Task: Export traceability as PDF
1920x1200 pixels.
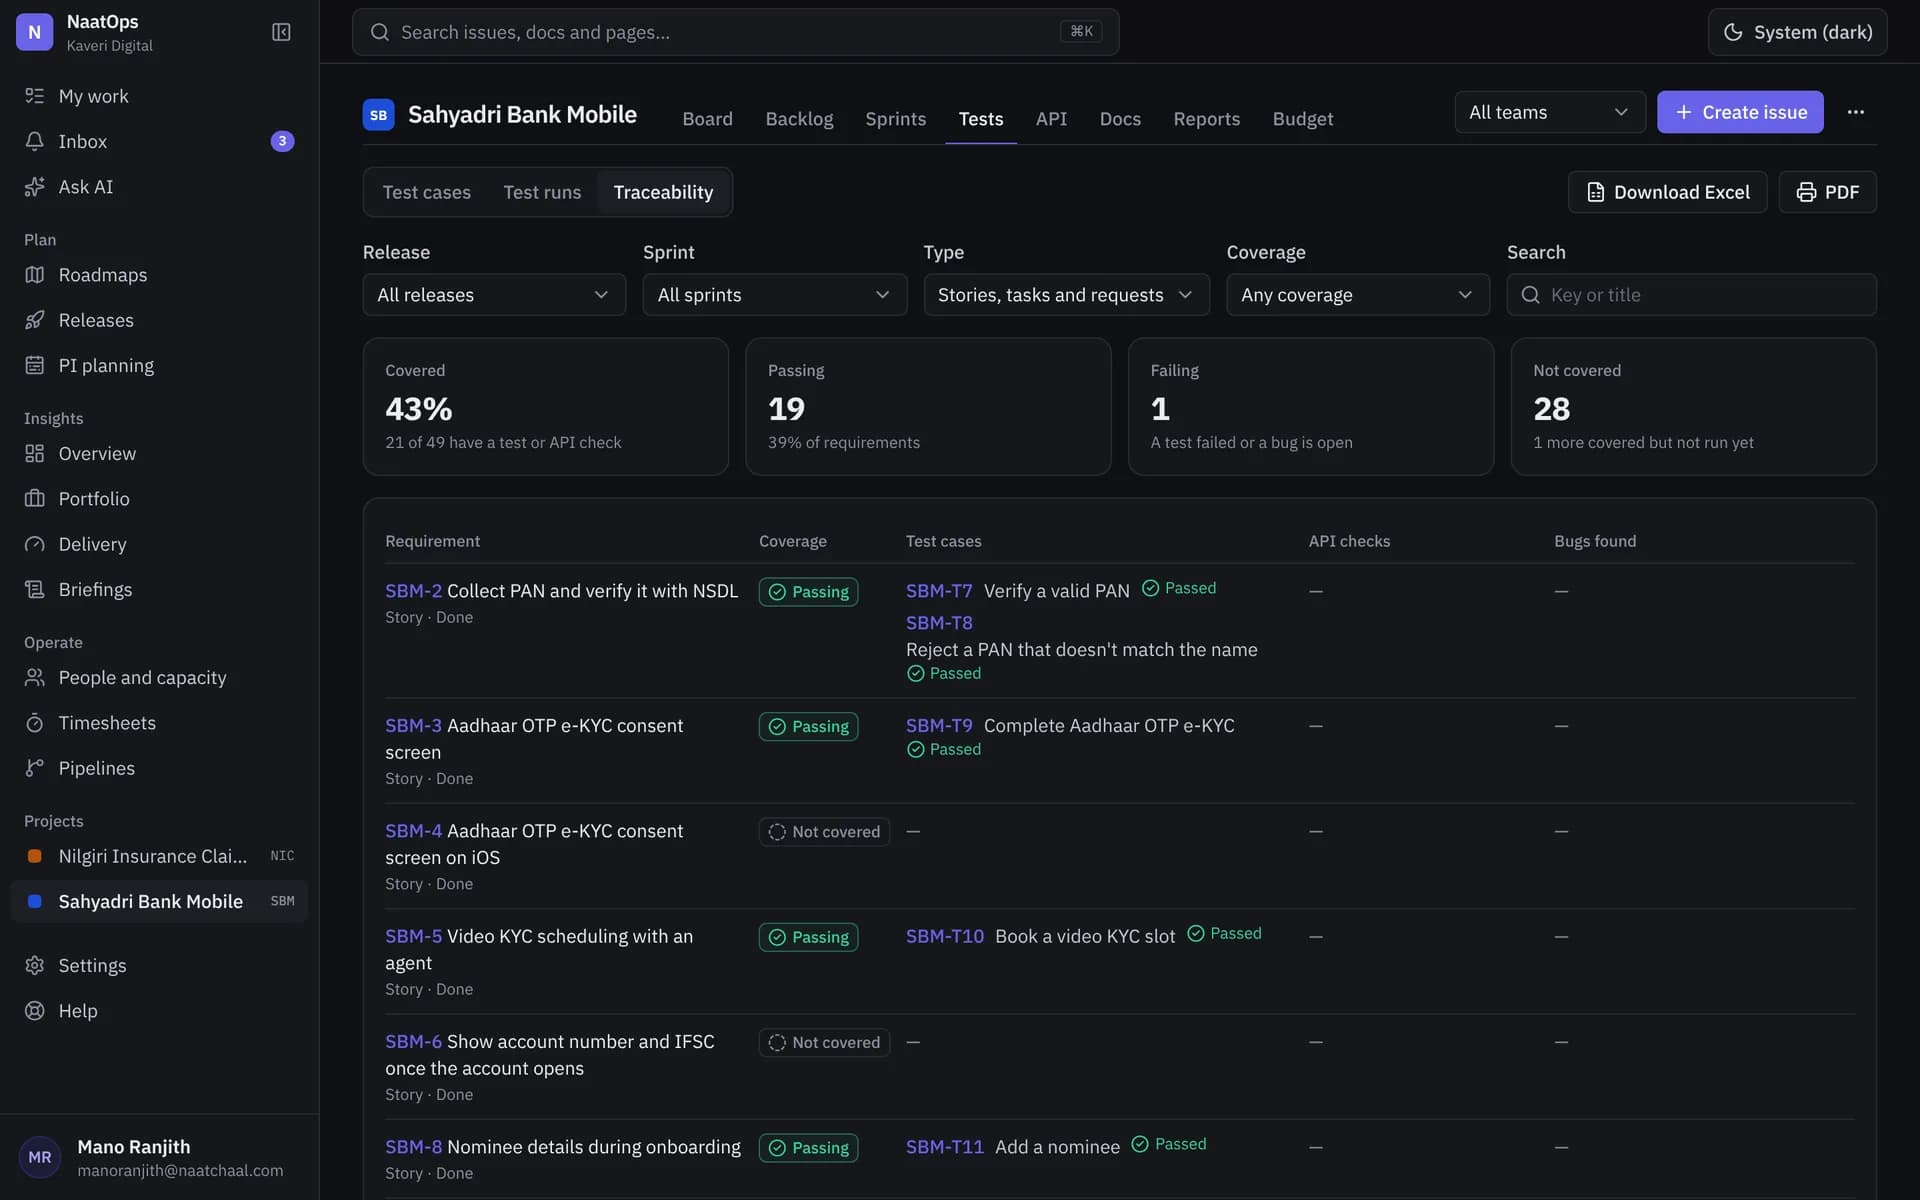Action: tap(1827, 192)
